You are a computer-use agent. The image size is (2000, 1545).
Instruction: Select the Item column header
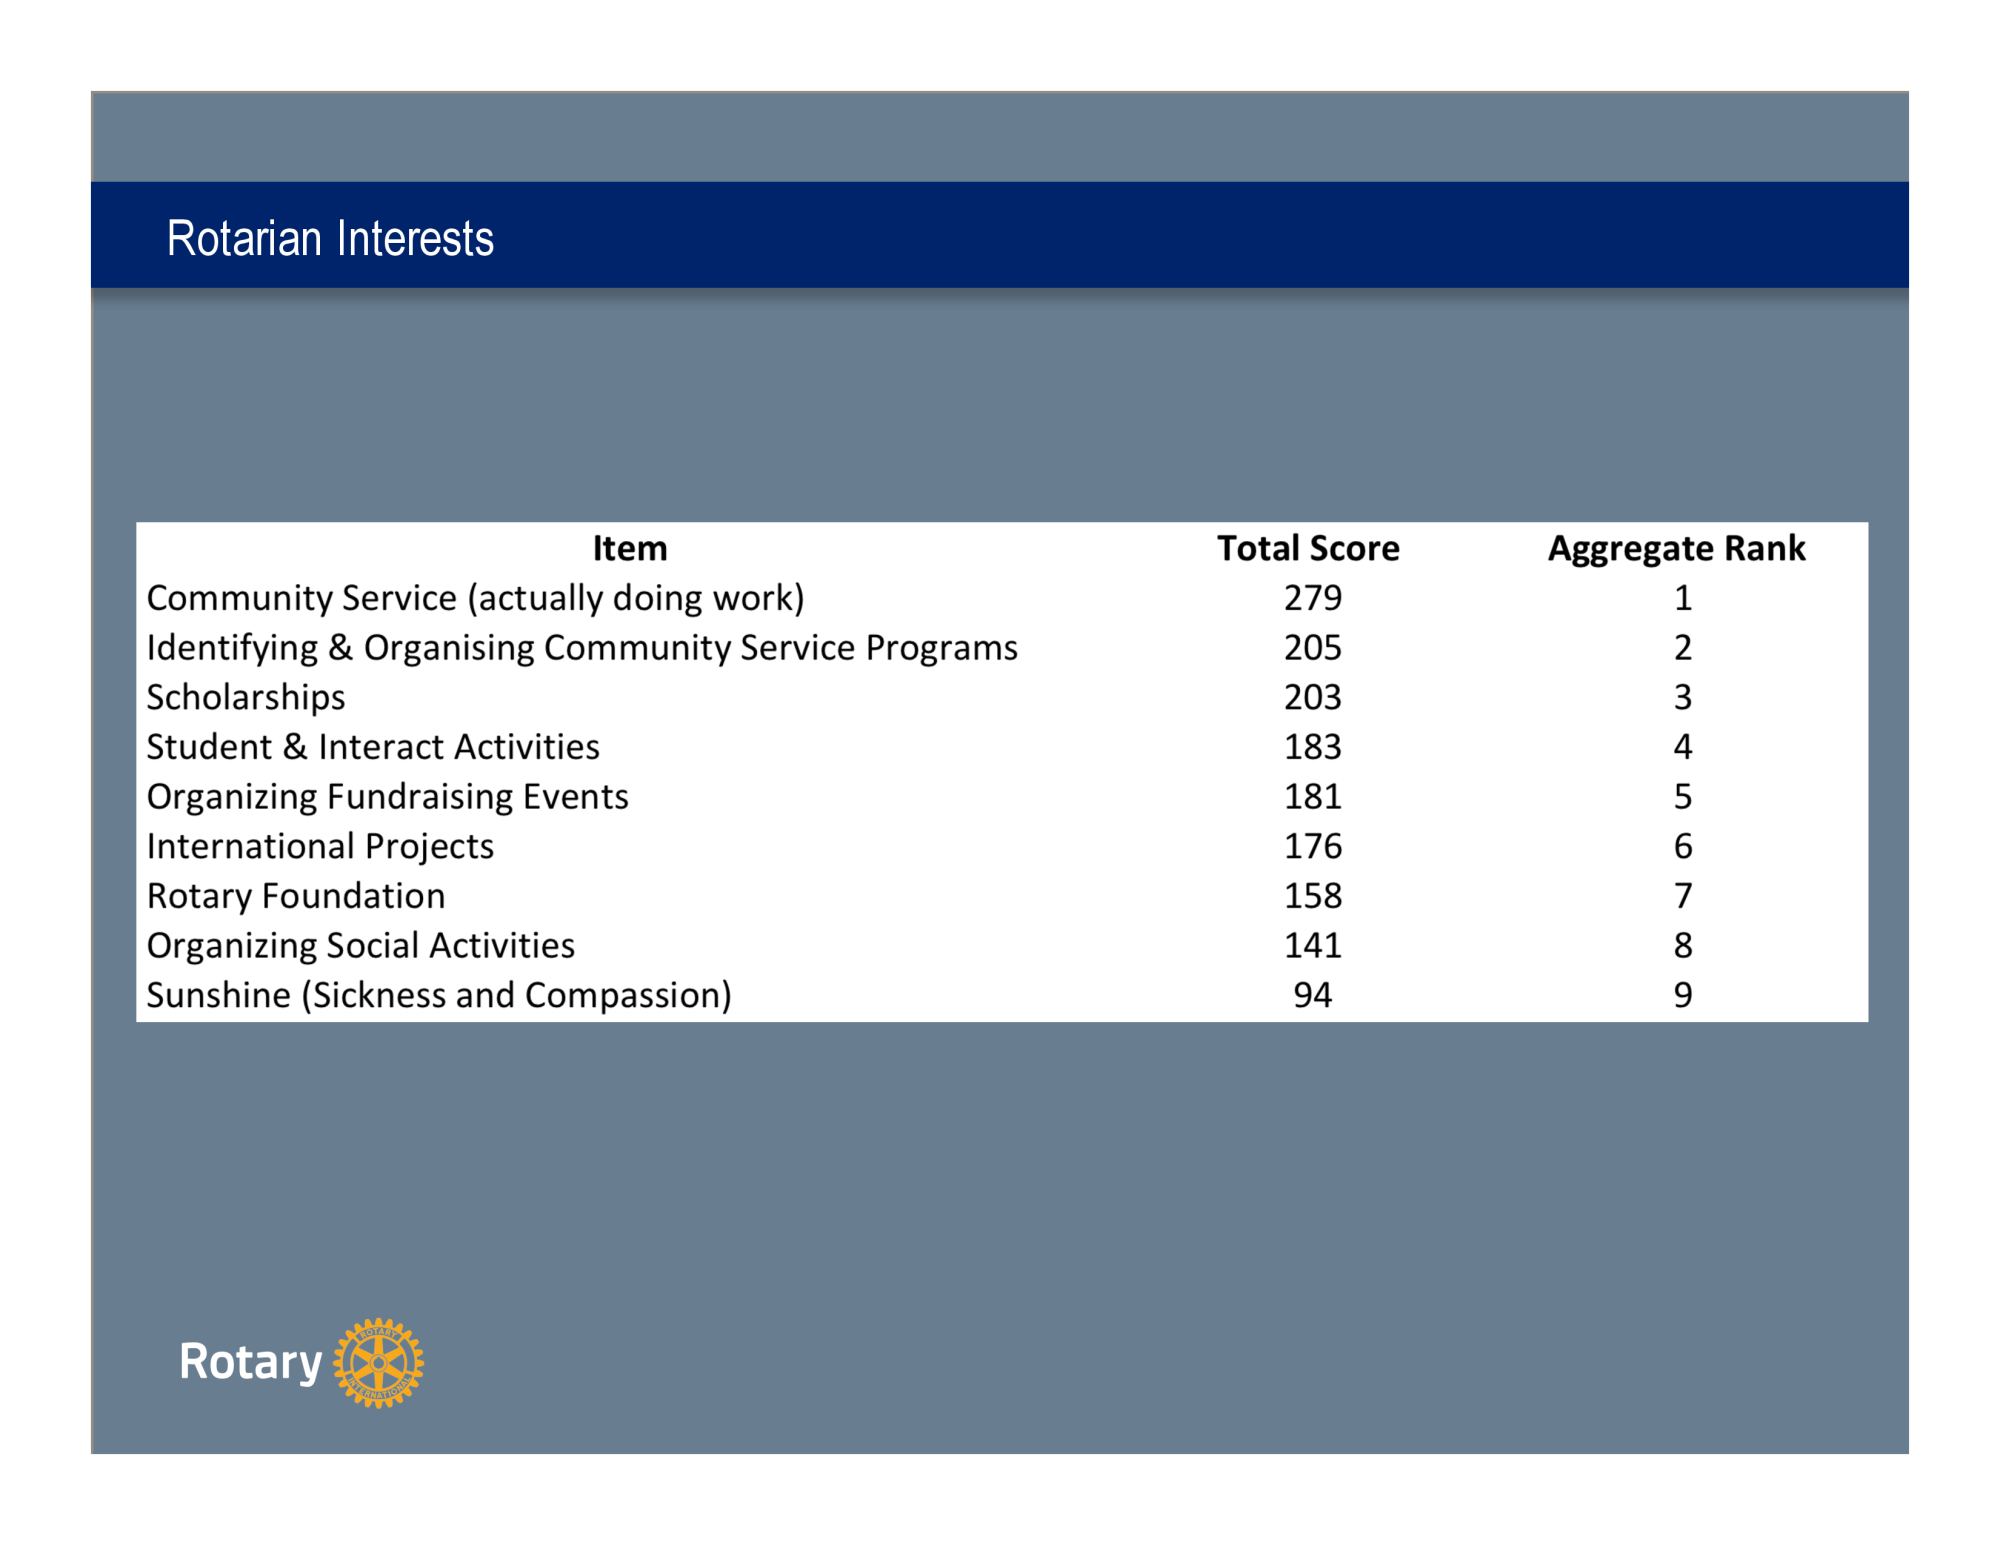pyautogui.click(x=629, y=548)
